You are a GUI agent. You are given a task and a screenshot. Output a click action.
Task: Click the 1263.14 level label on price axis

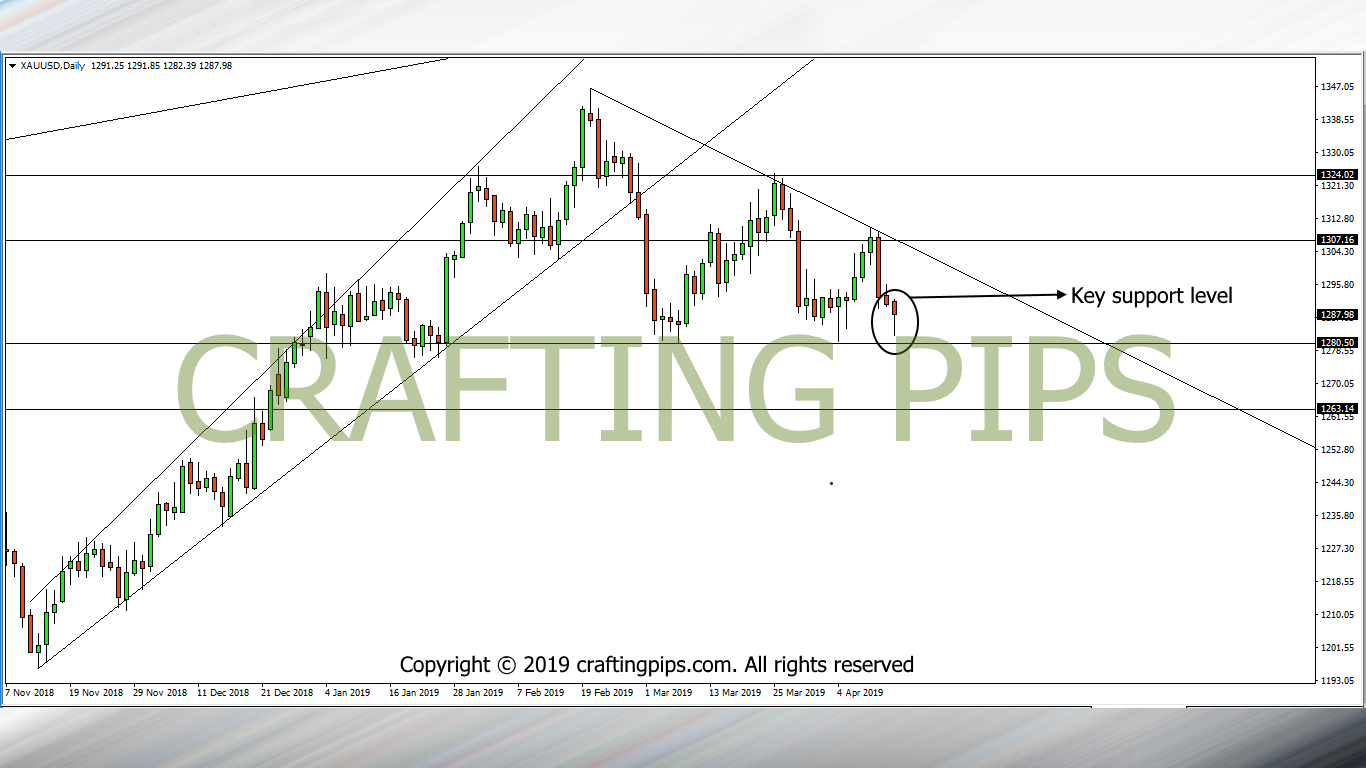pos(1337,409)
